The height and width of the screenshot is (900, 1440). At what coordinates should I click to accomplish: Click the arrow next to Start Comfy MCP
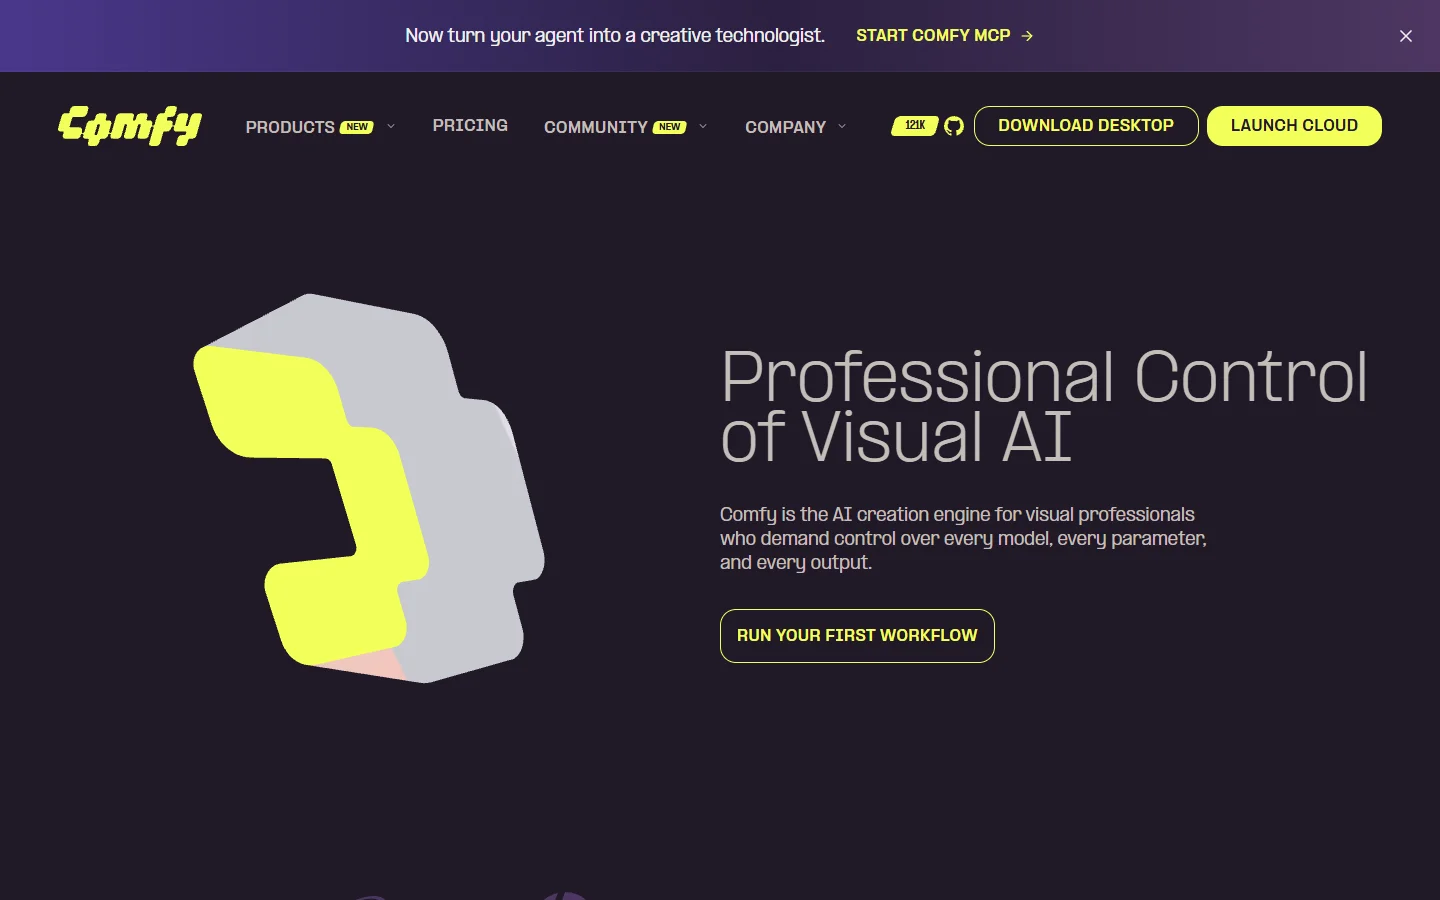(1027, 36)
